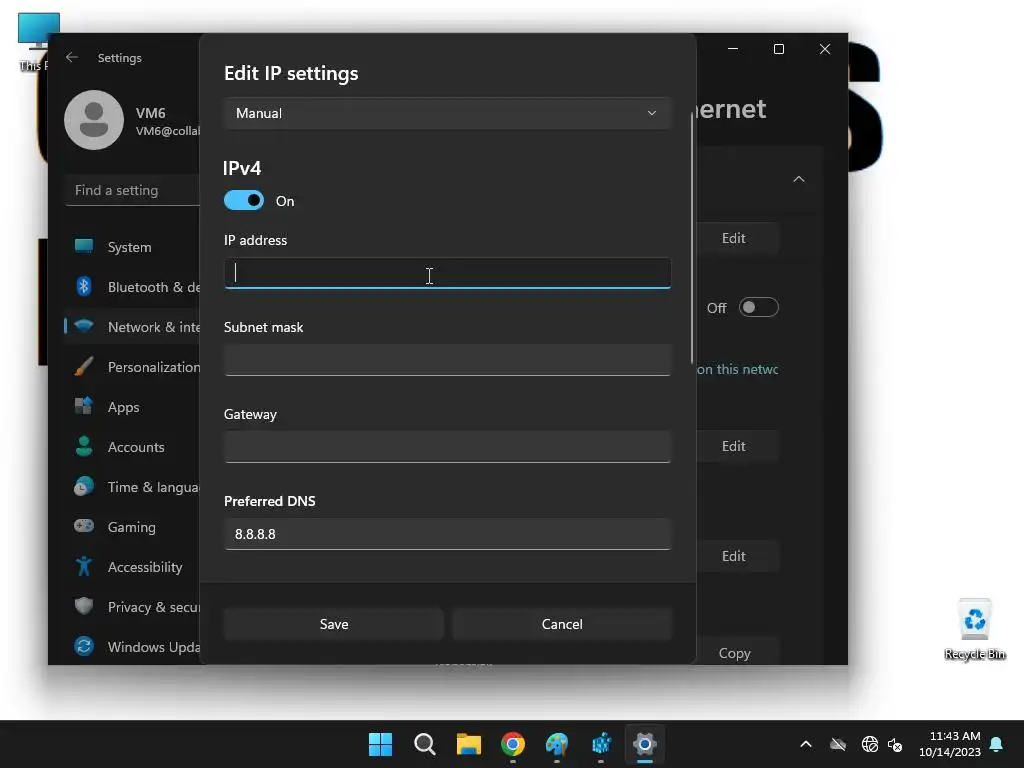Open the Gaming controller icon

pyautogui.click(x=84, y=526)
